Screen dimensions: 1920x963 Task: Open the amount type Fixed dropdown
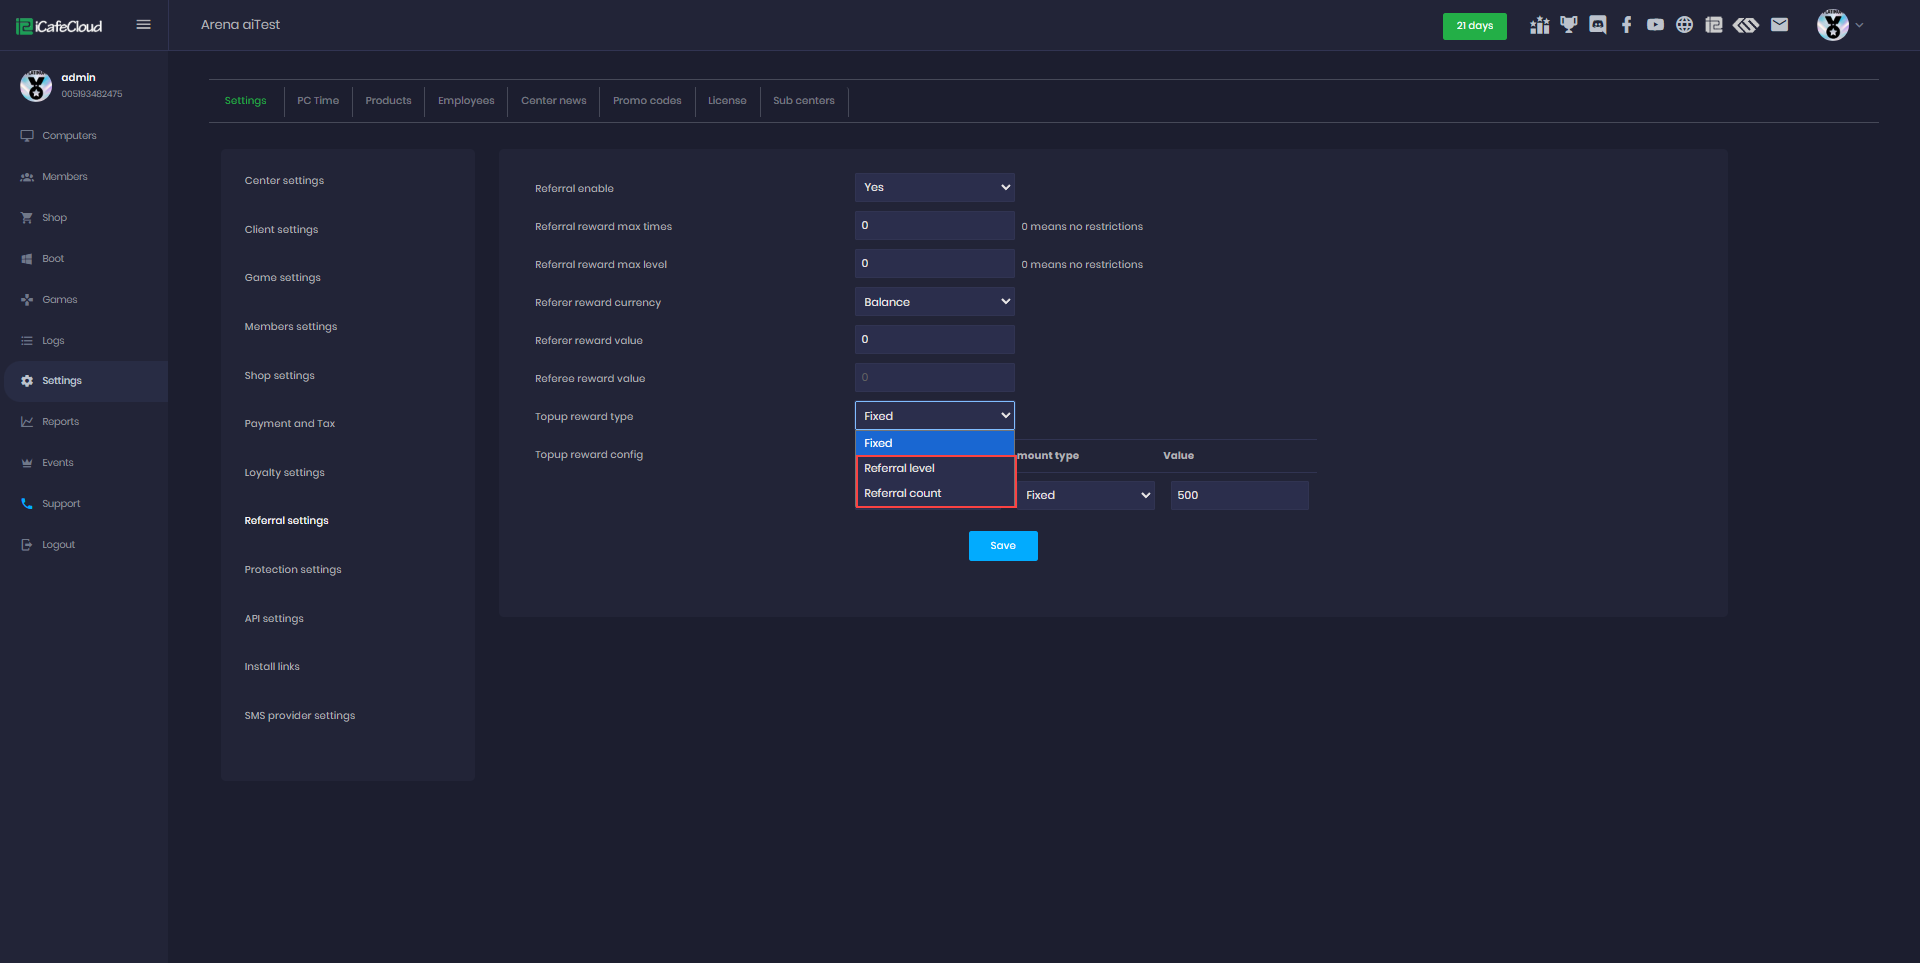[x=1086, y=495]
